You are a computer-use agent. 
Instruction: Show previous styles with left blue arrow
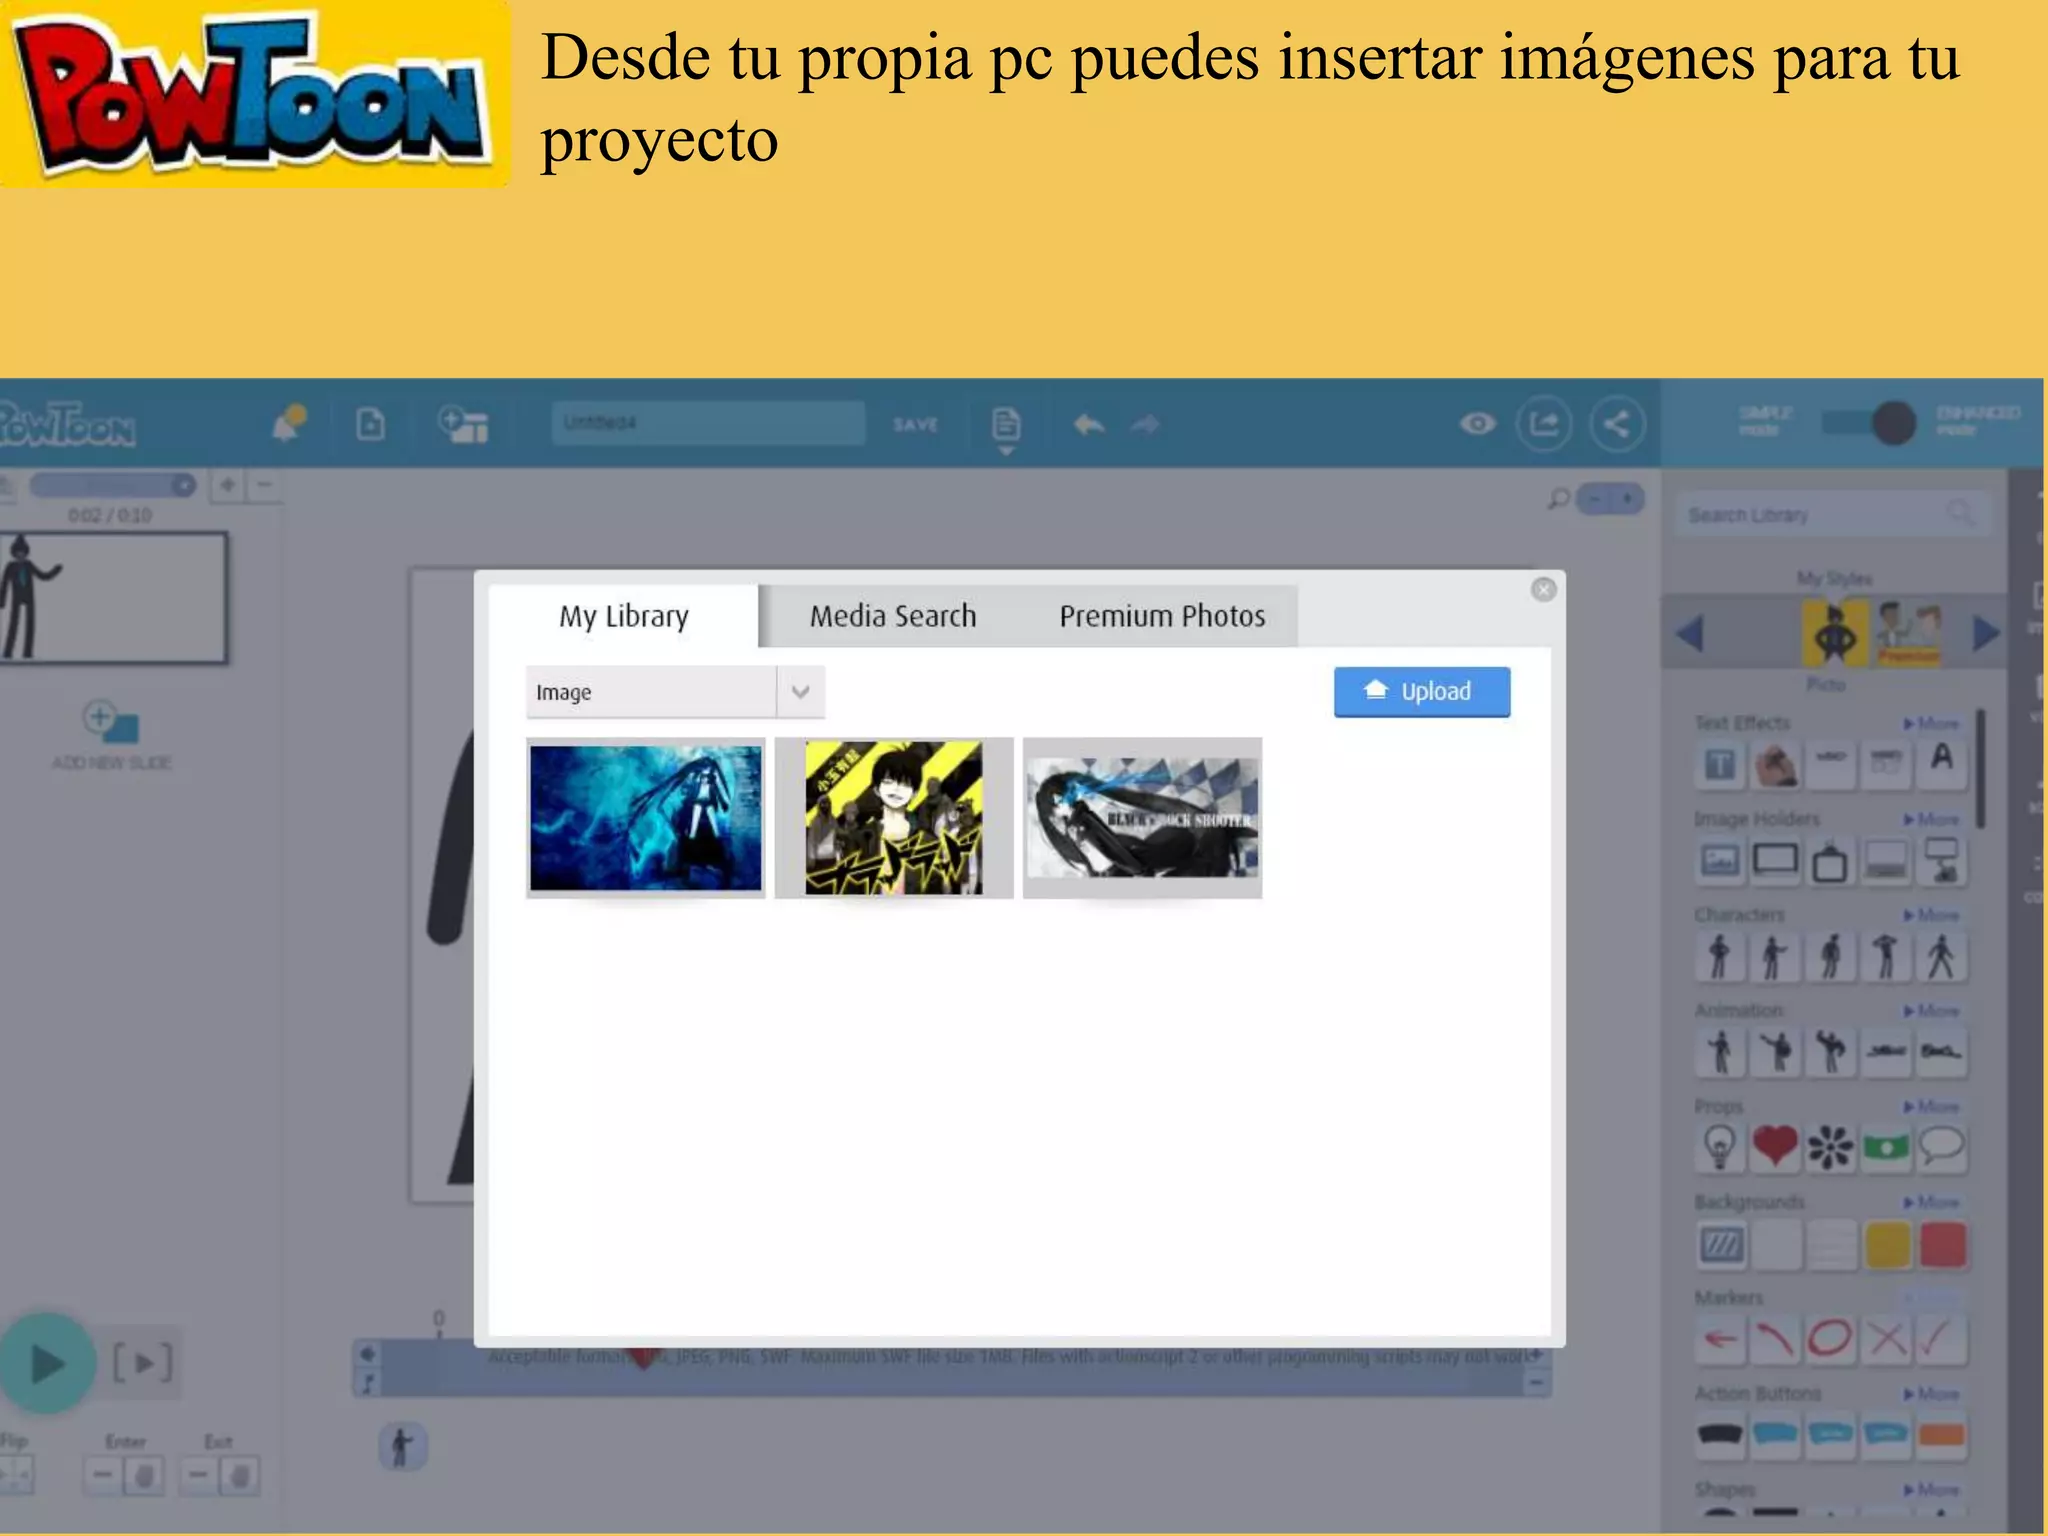1690,633
